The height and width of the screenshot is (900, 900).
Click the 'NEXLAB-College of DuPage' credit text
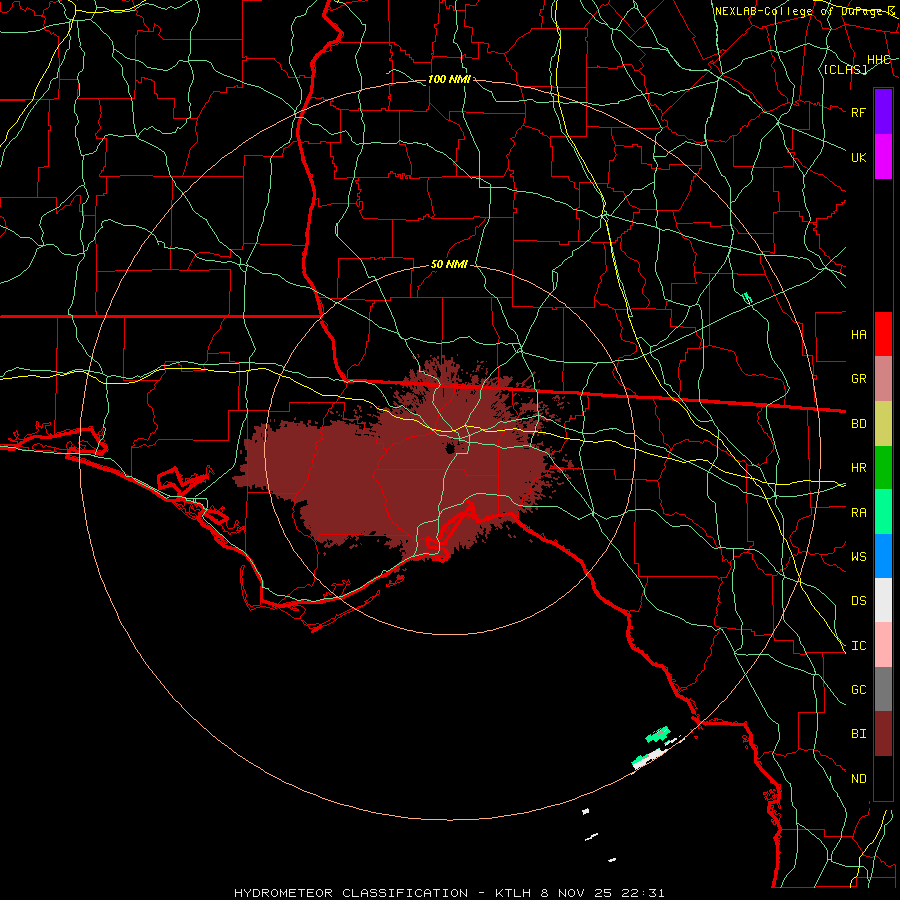[x=800, y=11]
